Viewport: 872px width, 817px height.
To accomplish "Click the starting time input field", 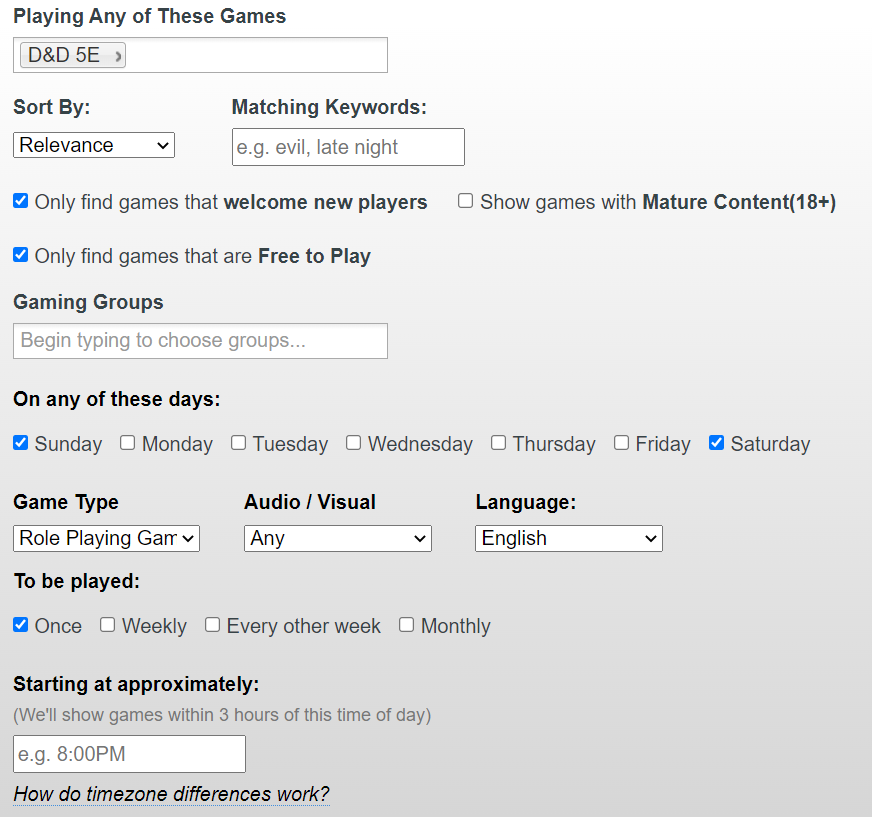I will tap(129, 754).
